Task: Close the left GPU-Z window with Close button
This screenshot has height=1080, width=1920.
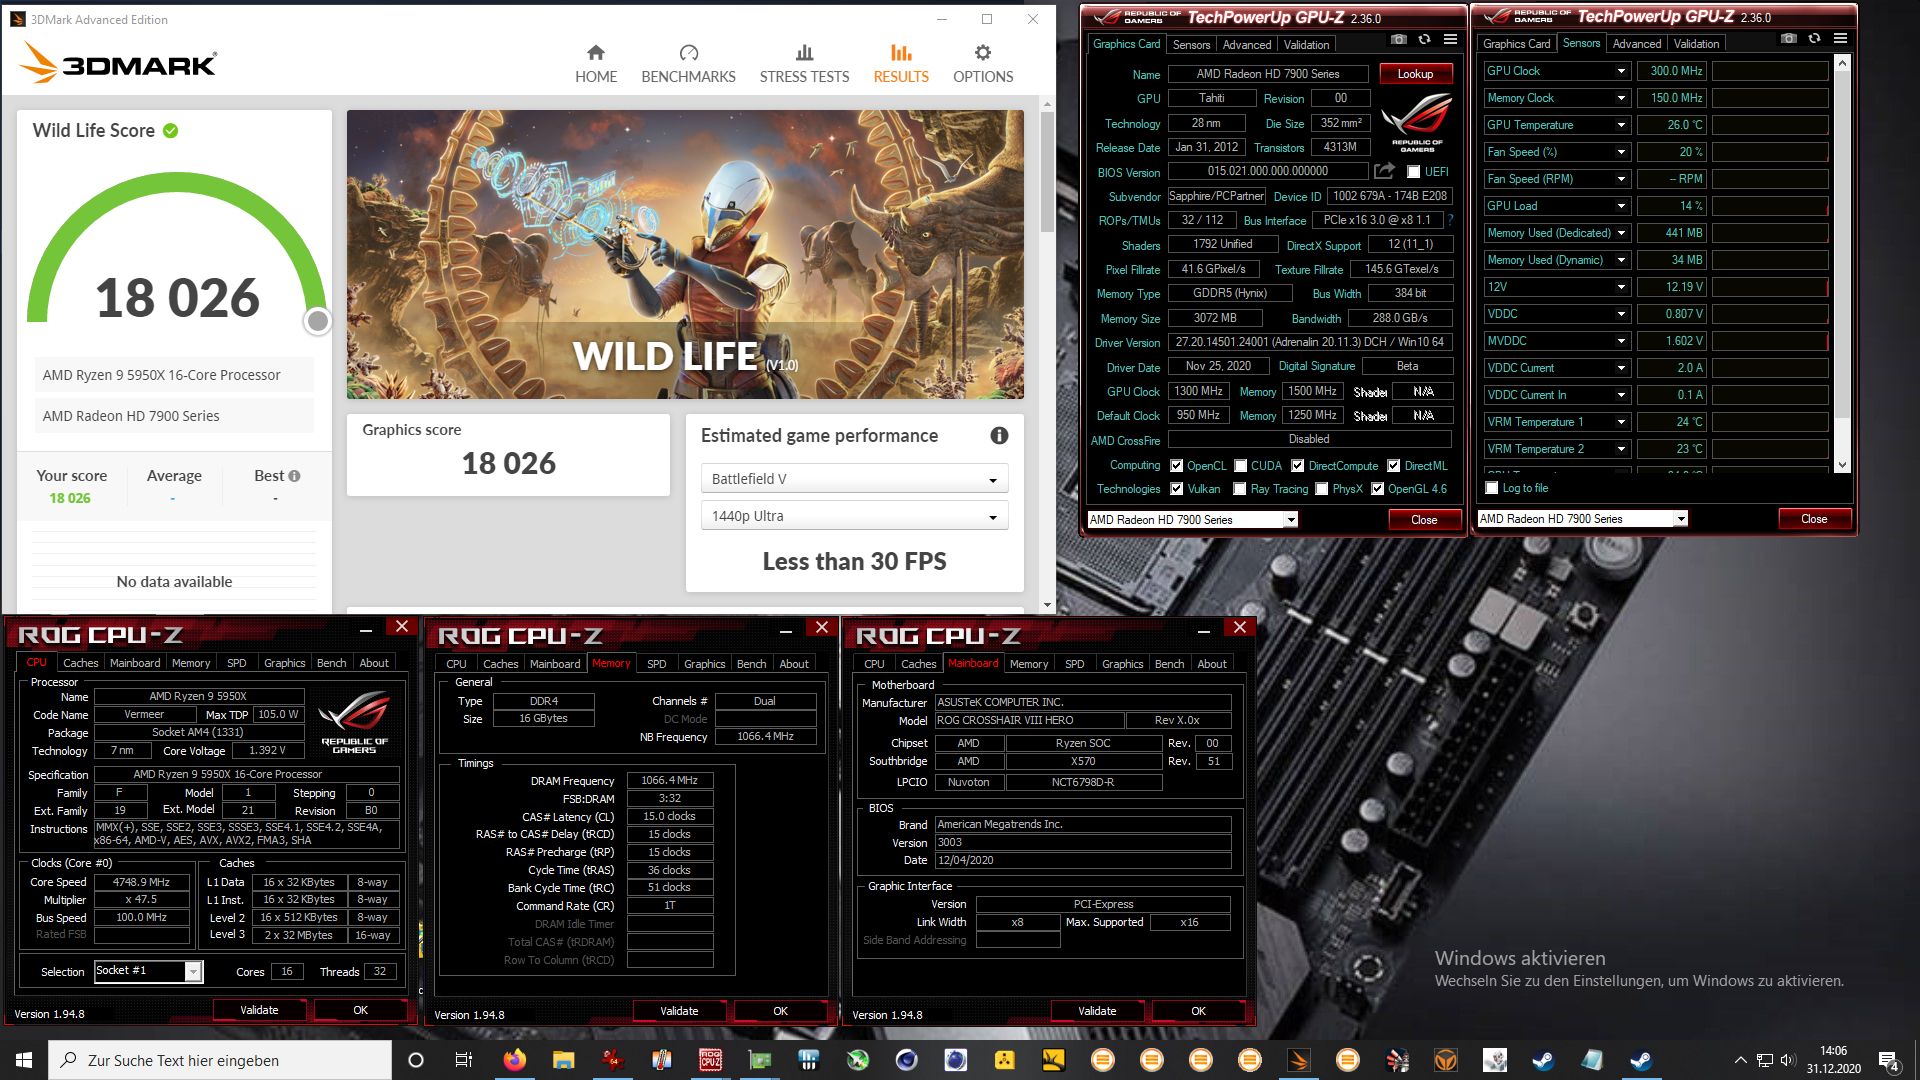Action: pos(1424,520)
